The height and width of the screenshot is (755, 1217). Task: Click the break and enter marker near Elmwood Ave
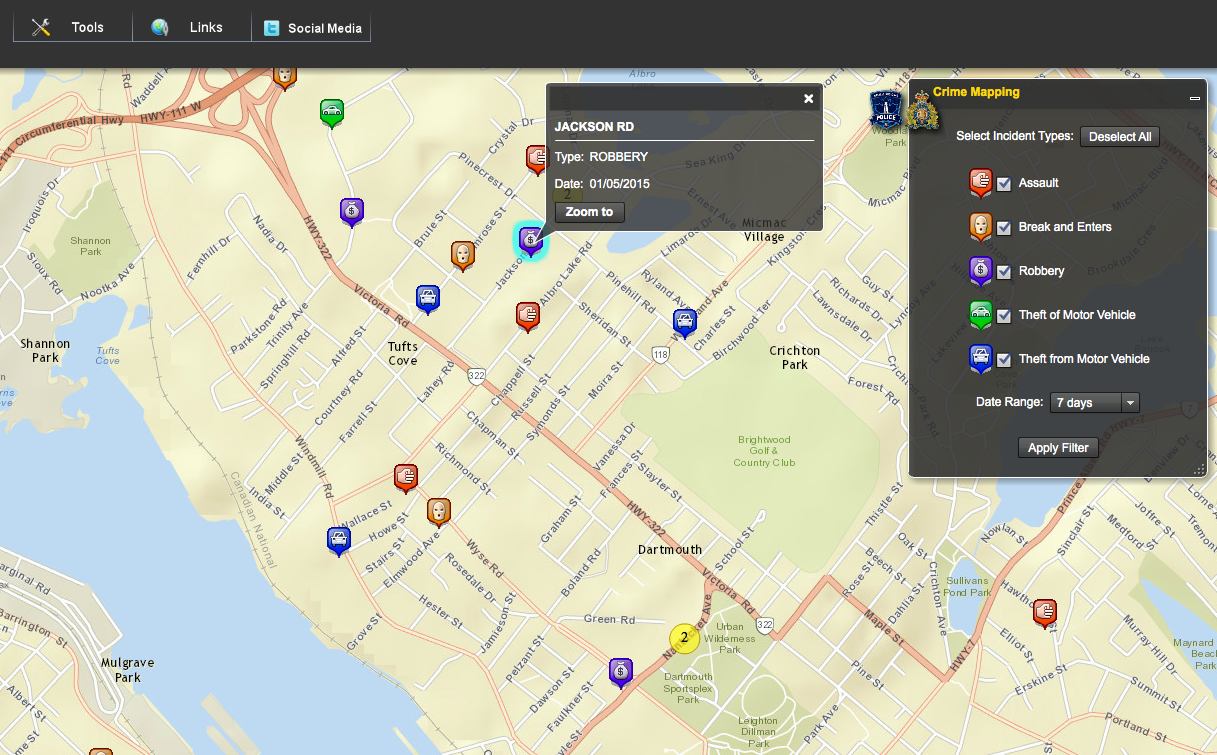tap(438, 511)
